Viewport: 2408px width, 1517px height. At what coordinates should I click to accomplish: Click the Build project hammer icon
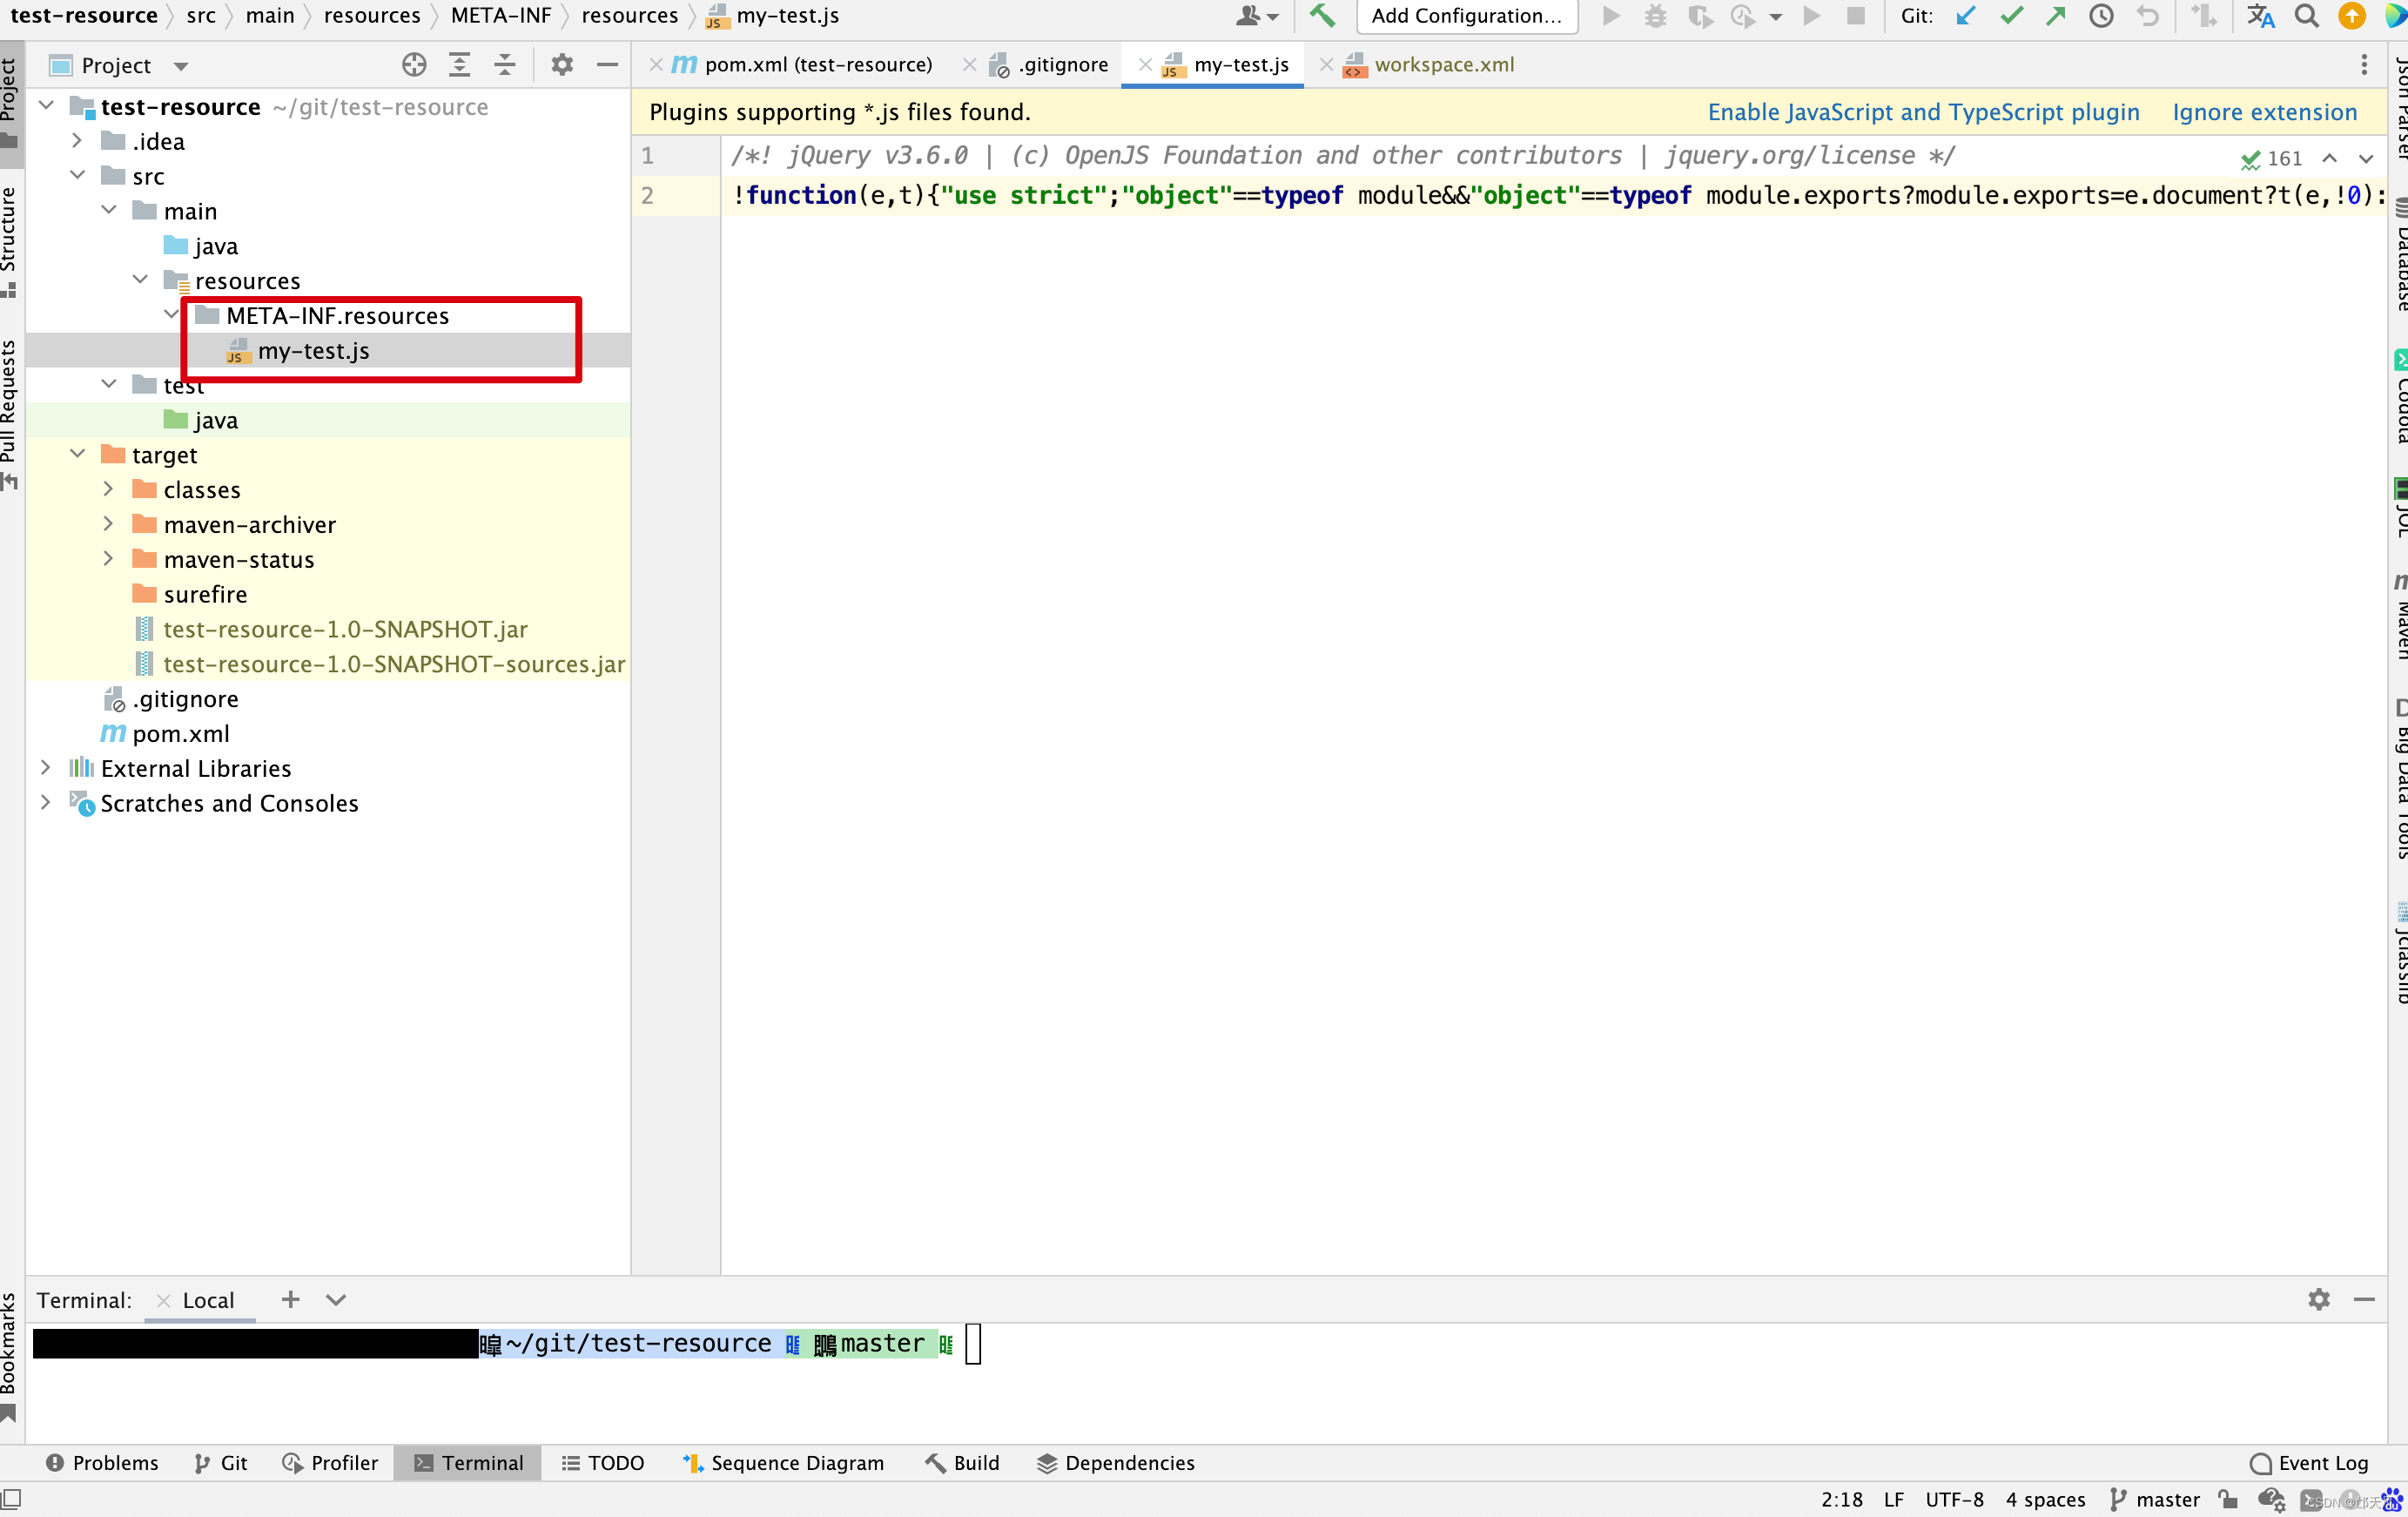tap(1322, 16)
